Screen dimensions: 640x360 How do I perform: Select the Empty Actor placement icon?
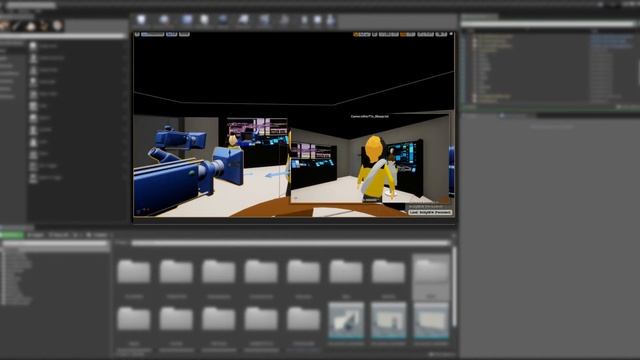(x=33, y=46)
